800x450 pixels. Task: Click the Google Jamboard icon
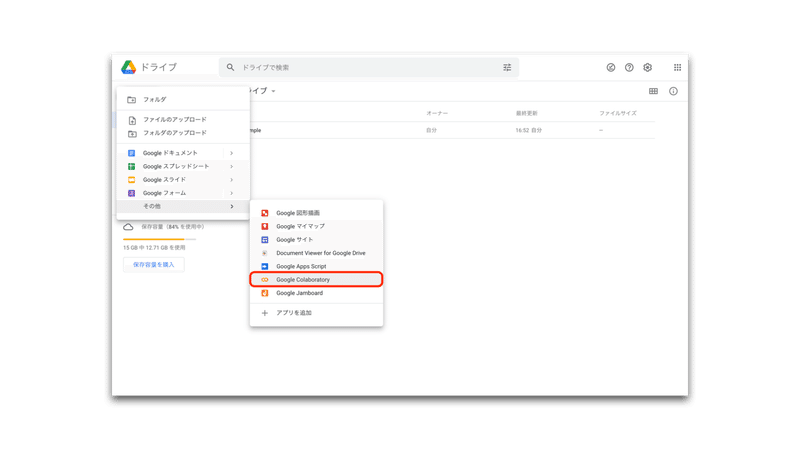pyautogui.click(x=265, y=293)
